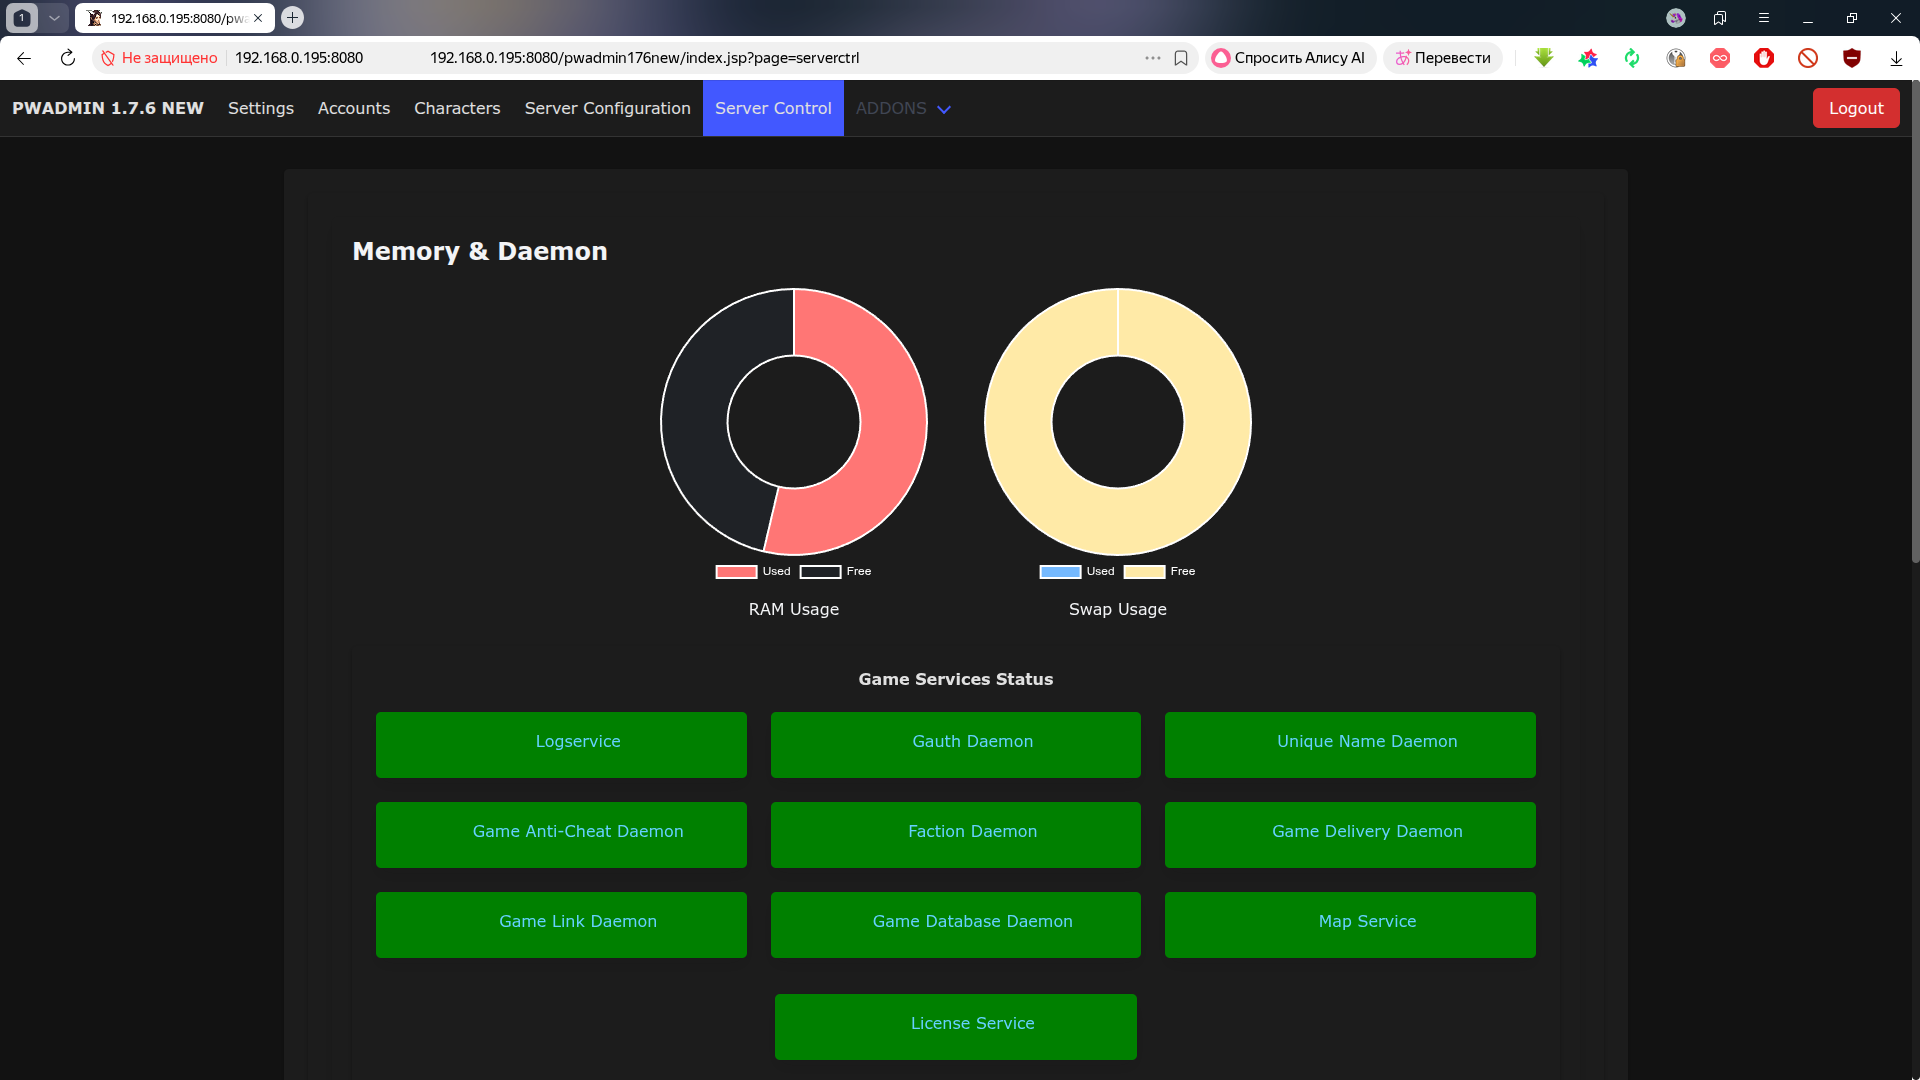Viewport: 1920px width, 1080px height.
Task: Go to the Characters page
Action: coord(457,108)
